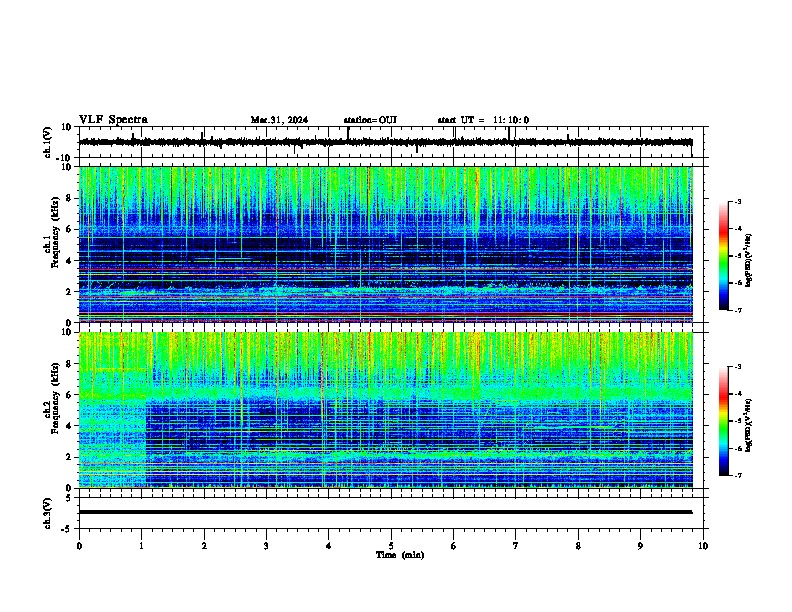This screenshot has width=792, height=612.
Task: Click the "6" kHz tick on ch.1 frequency axis
Action: [69, 229]
